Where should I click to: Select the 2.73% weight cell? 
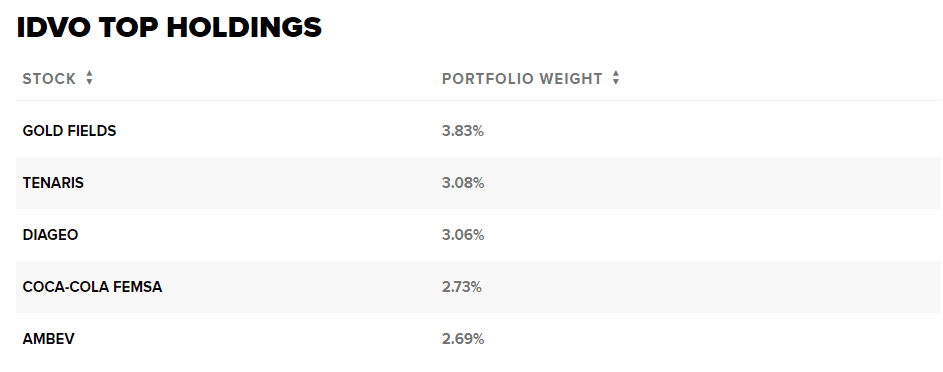462,287
